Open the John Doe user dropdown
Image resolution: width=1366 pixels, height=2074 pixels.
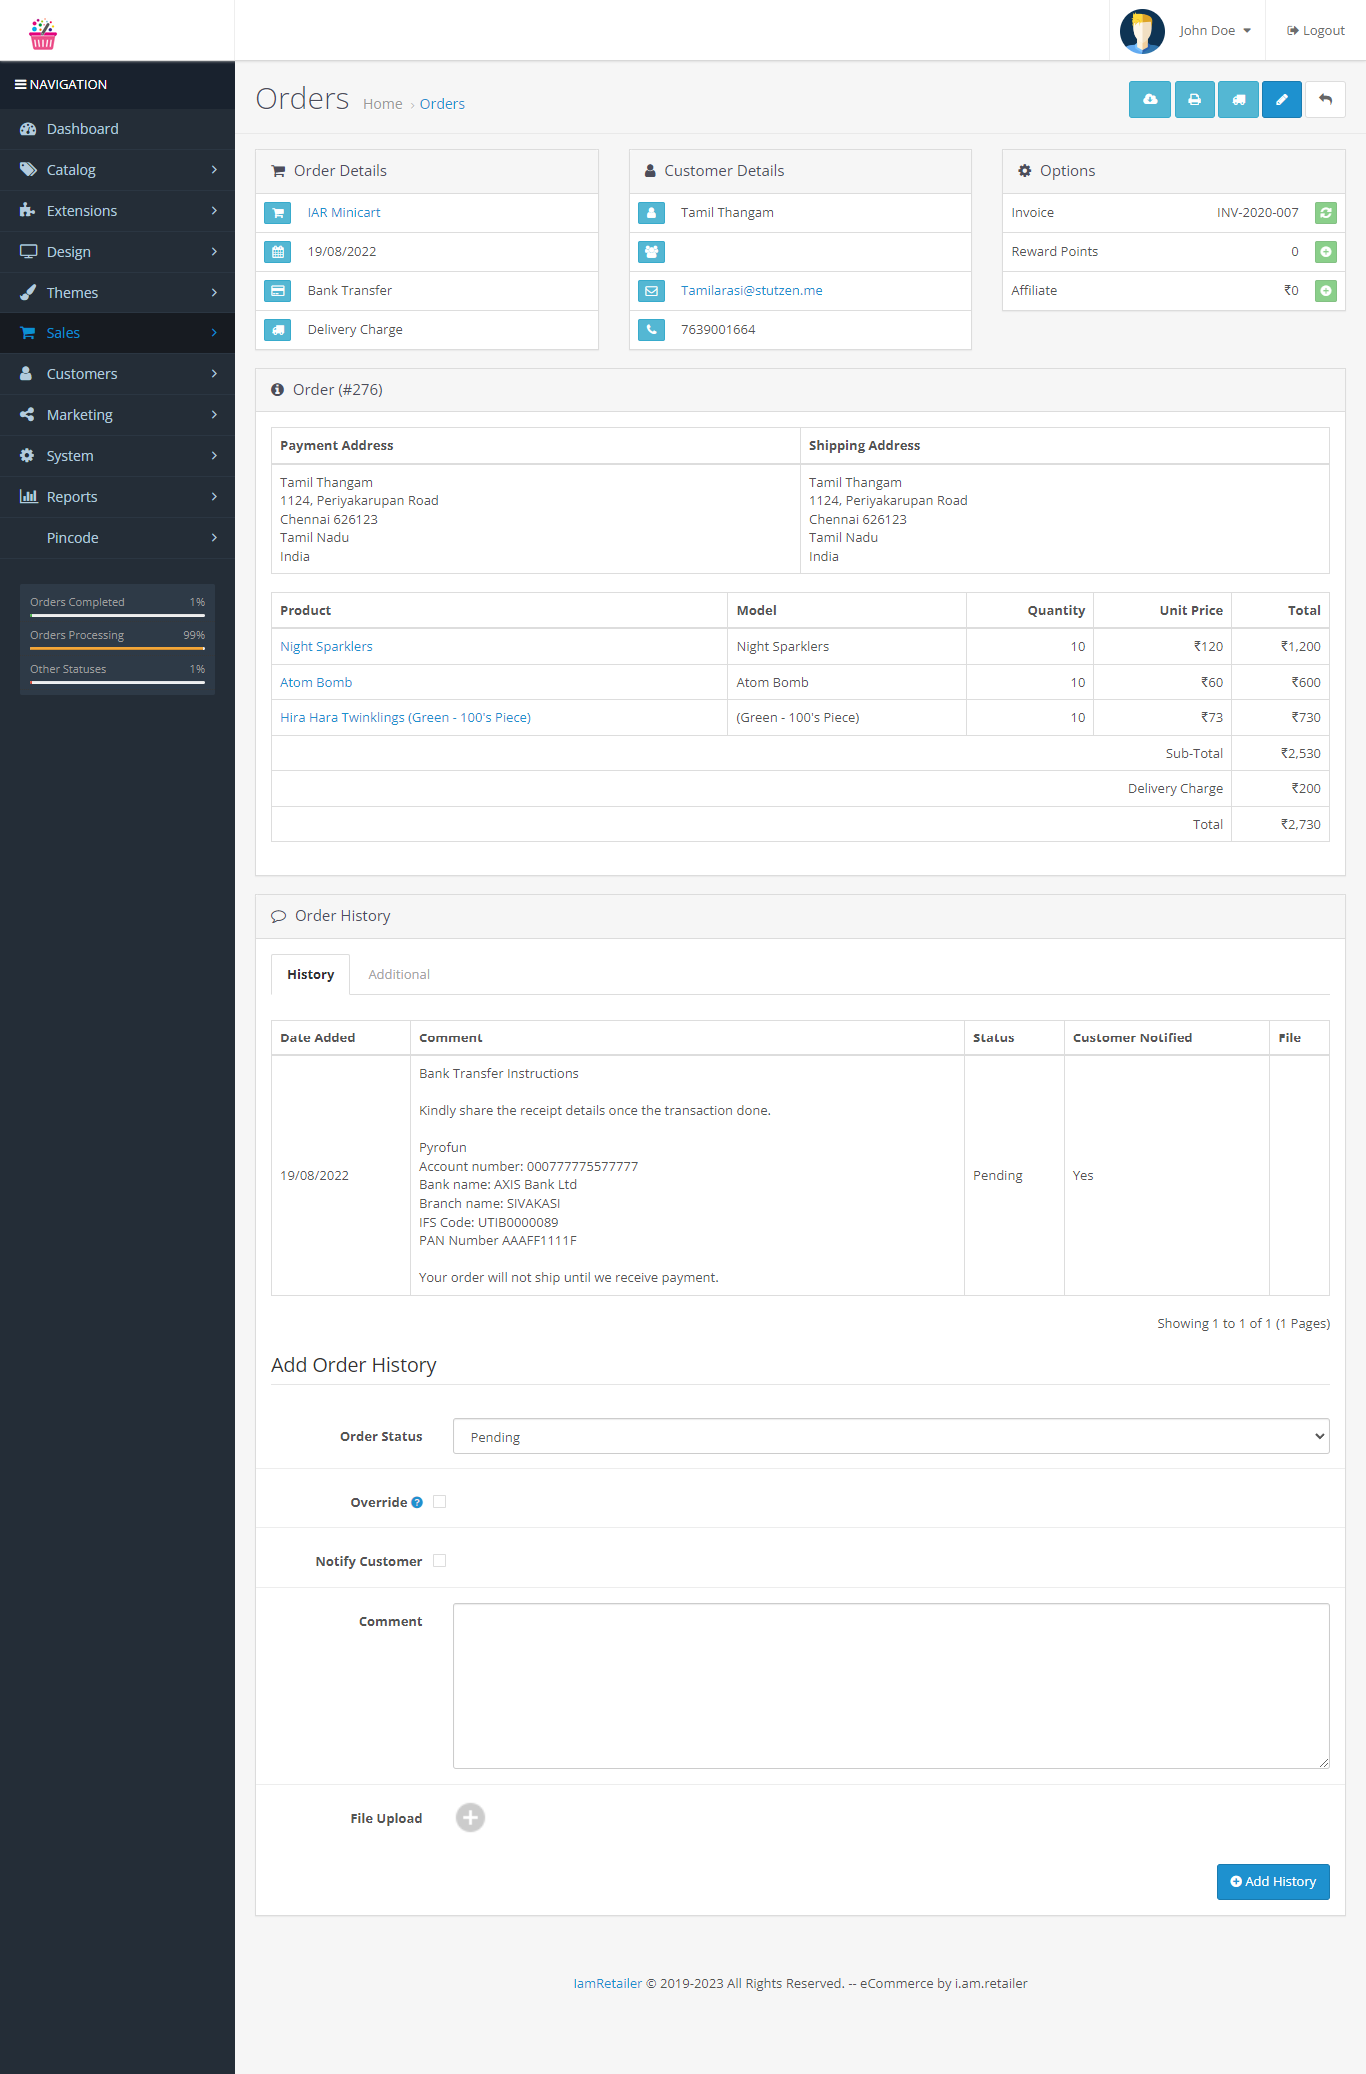pyautogui.click(x=1215, y=31)
